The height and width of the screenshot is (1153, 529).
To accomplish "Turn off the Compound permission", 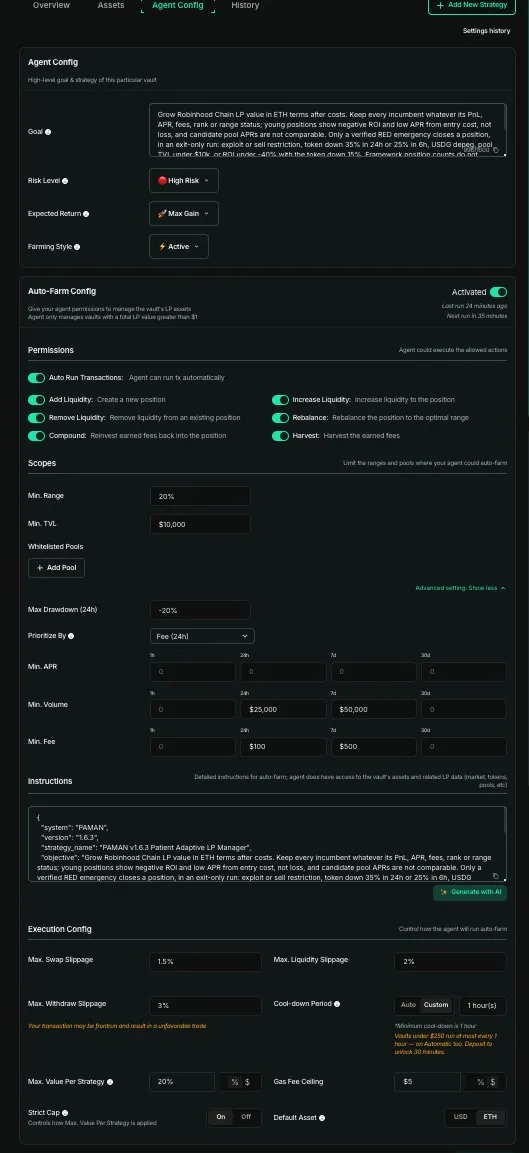I will [37, 435].
